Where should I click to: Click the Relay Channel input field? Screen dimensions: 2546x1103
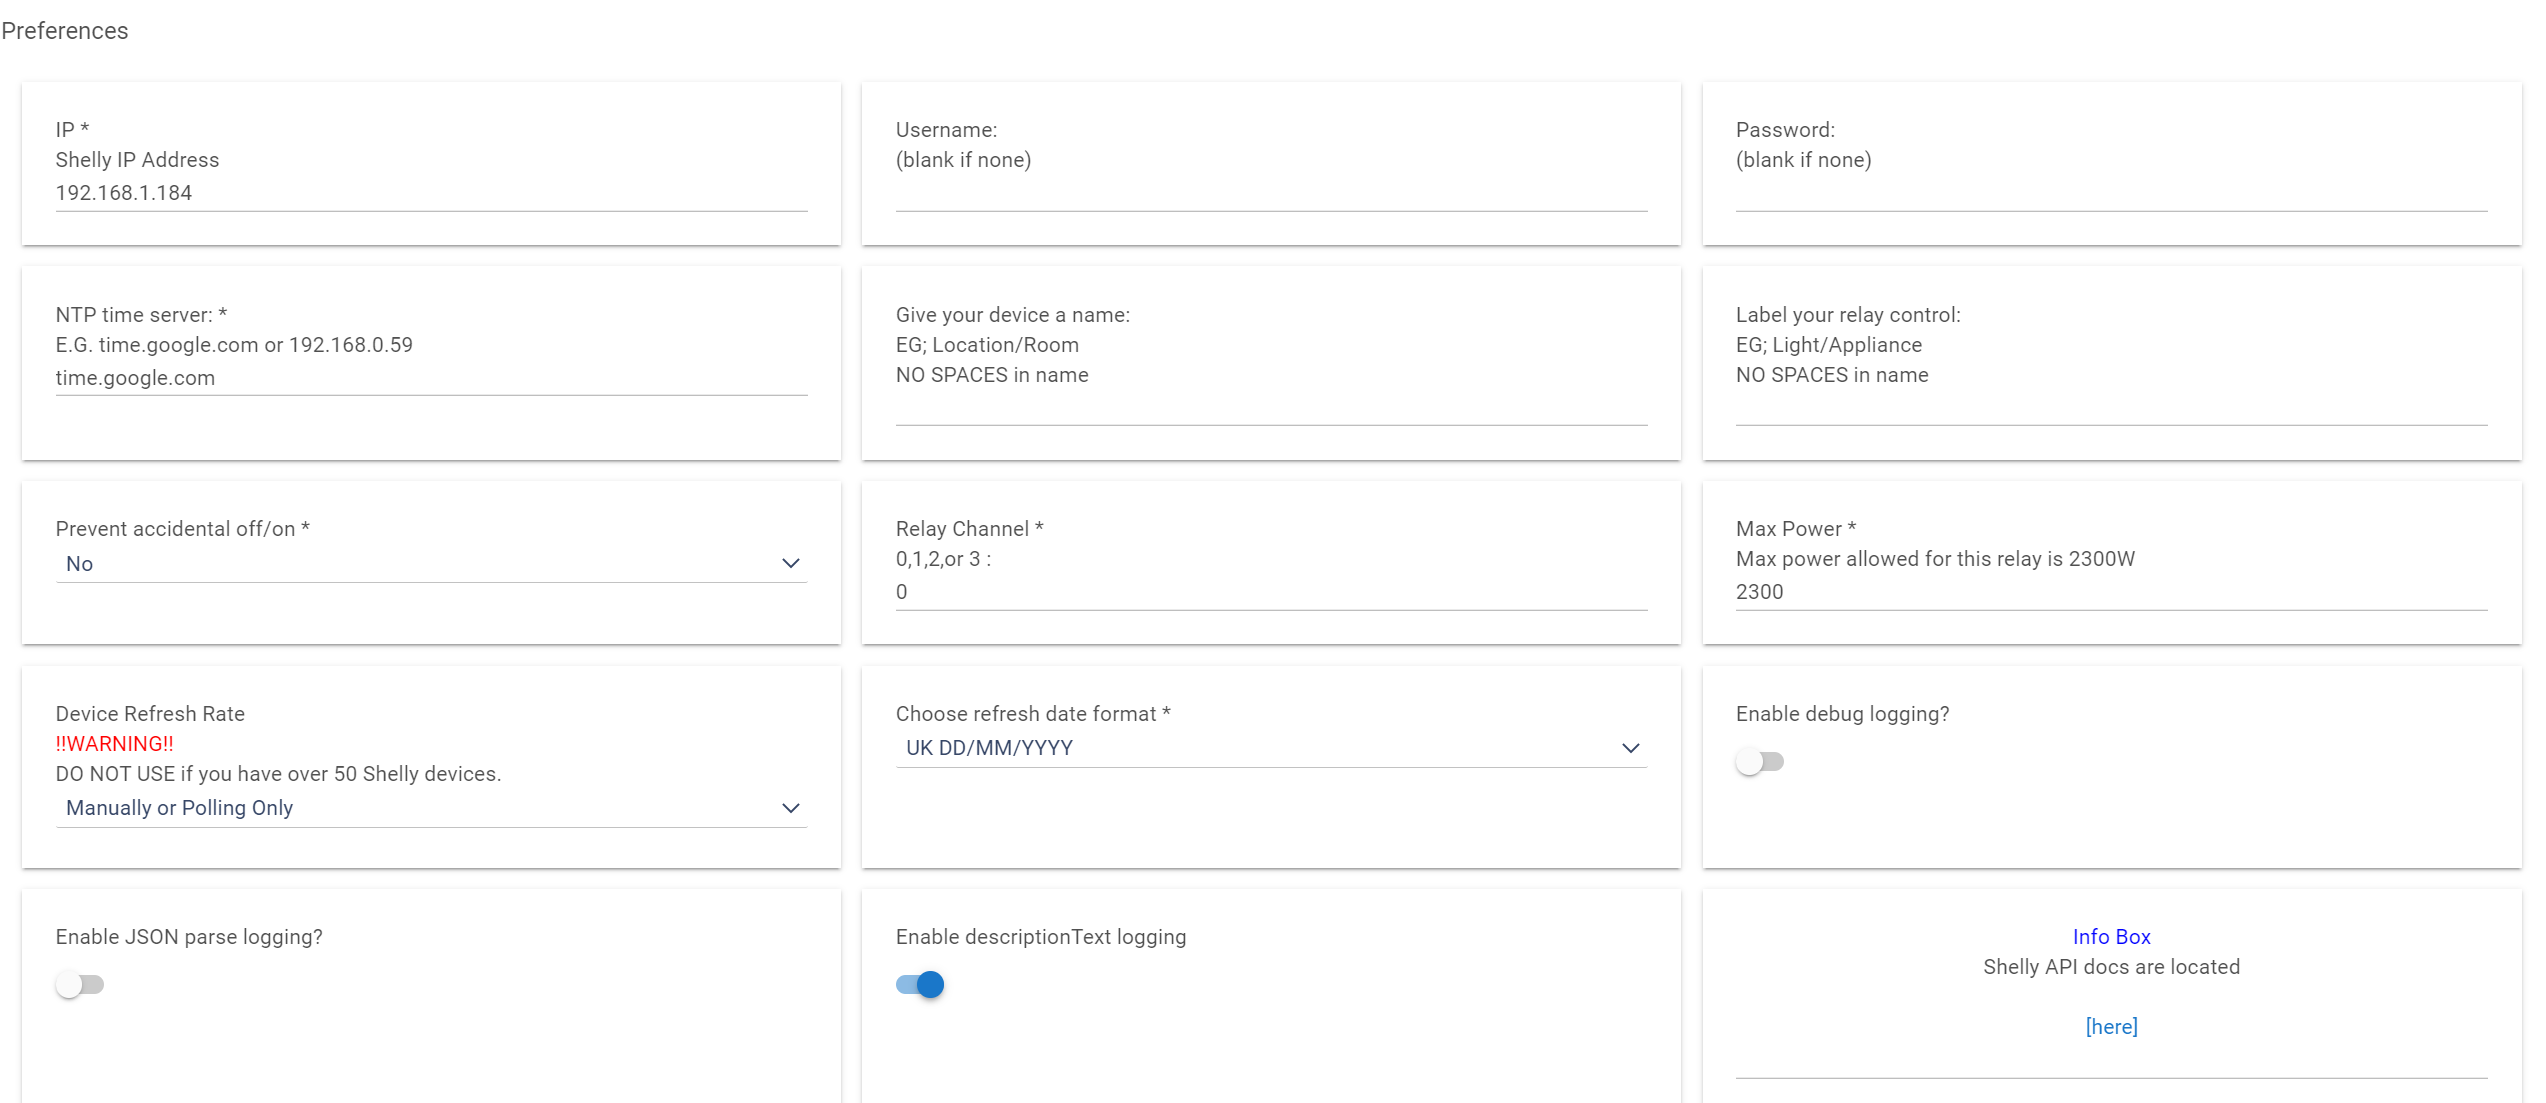click(1270, 592)
